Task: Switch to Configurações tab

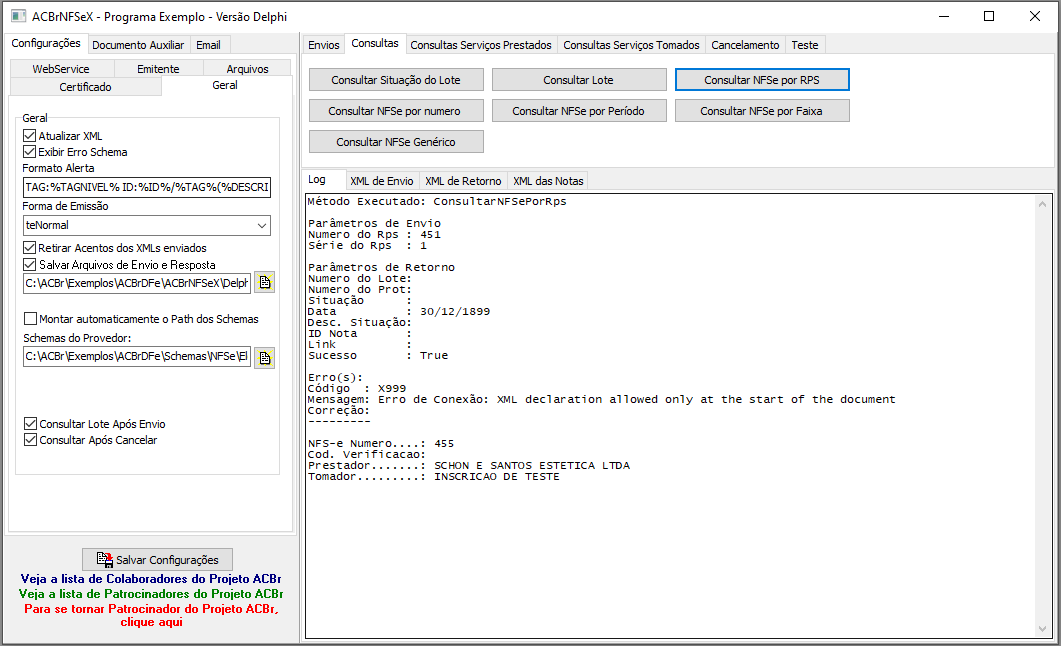Action: (46, 43)
